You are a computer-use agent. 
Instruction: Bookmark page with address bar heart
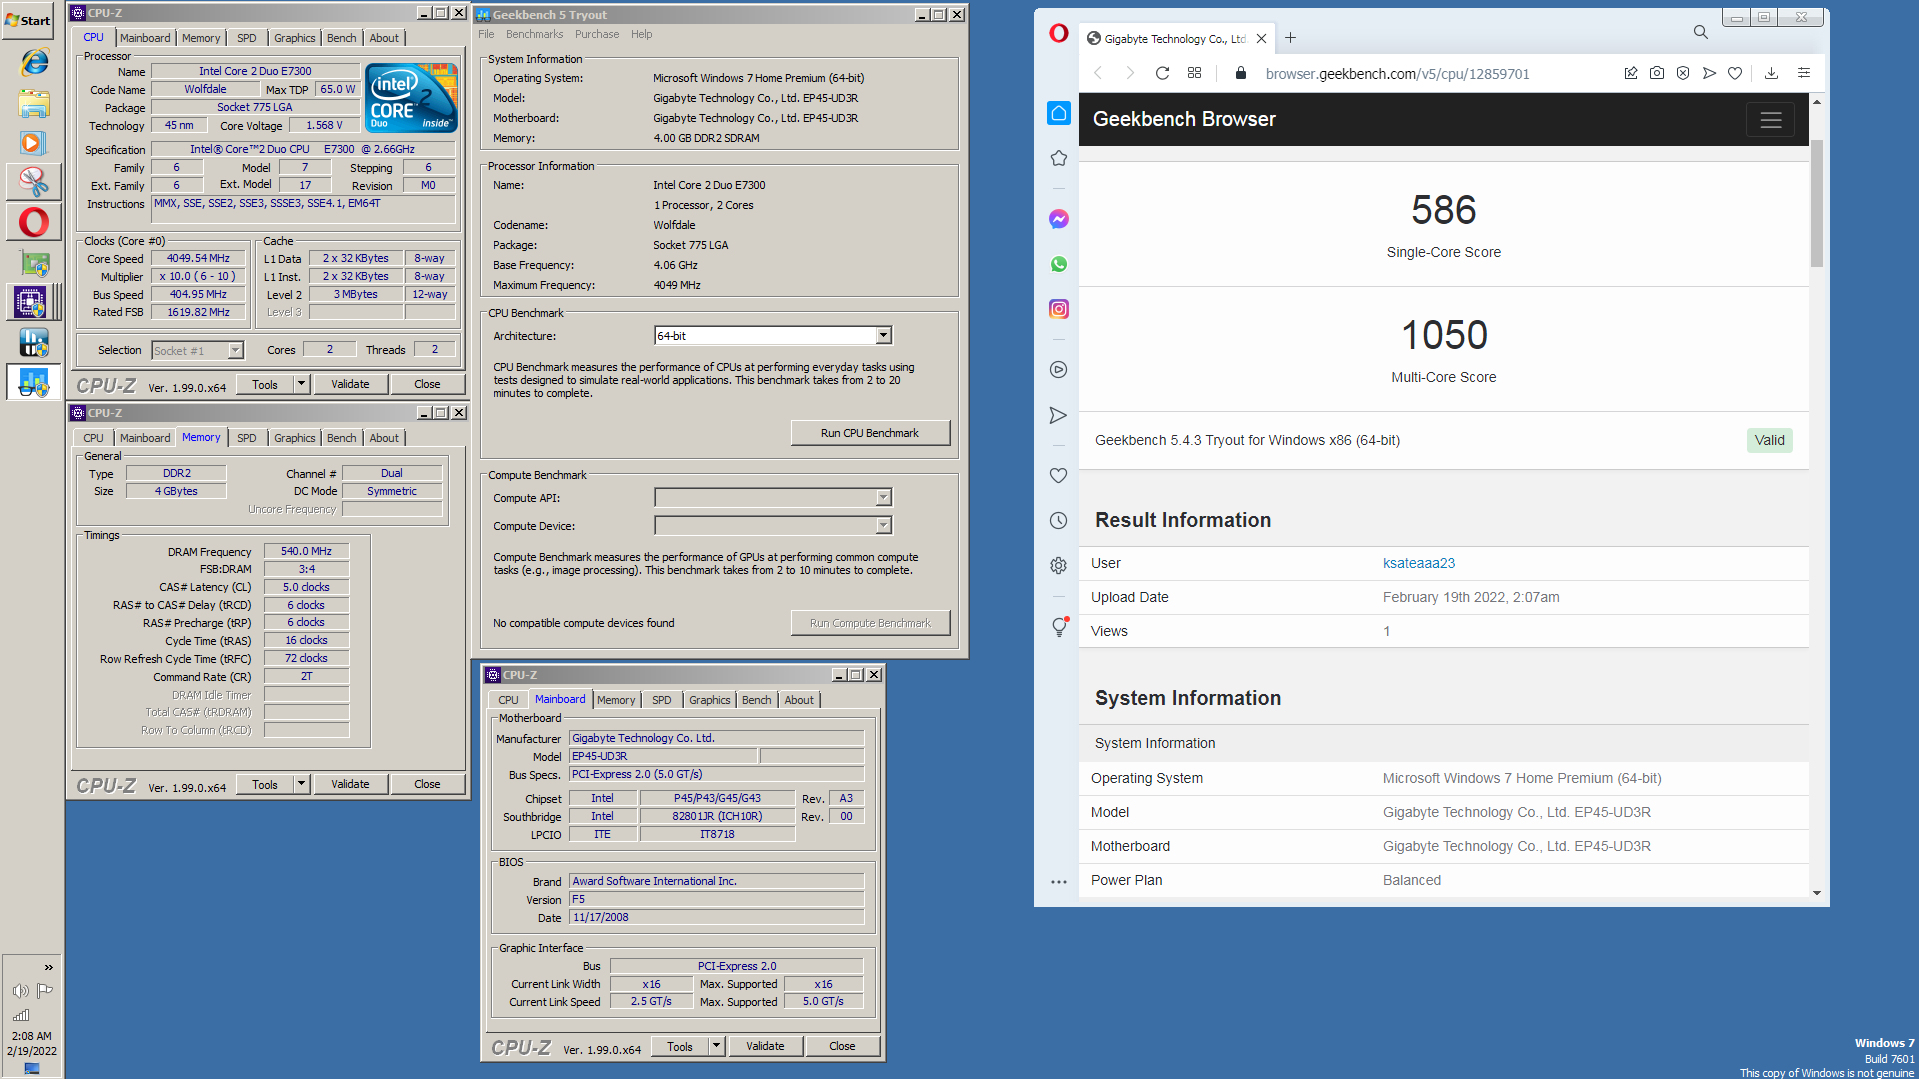1735,73
